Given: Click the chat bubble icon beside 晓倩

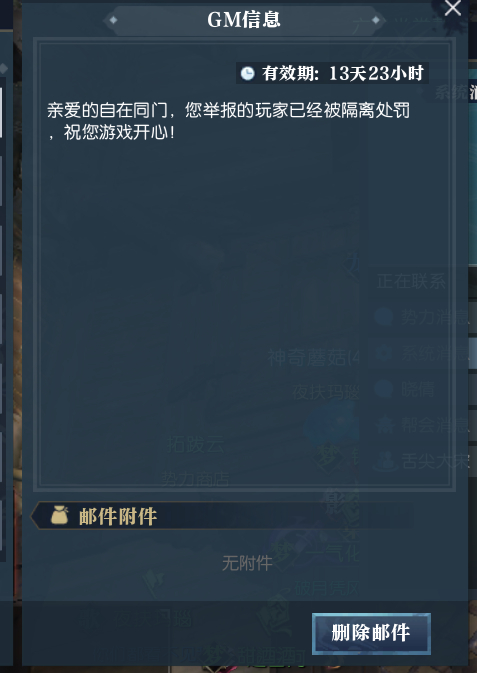Looking at the screenshot, I should [383, 389].
